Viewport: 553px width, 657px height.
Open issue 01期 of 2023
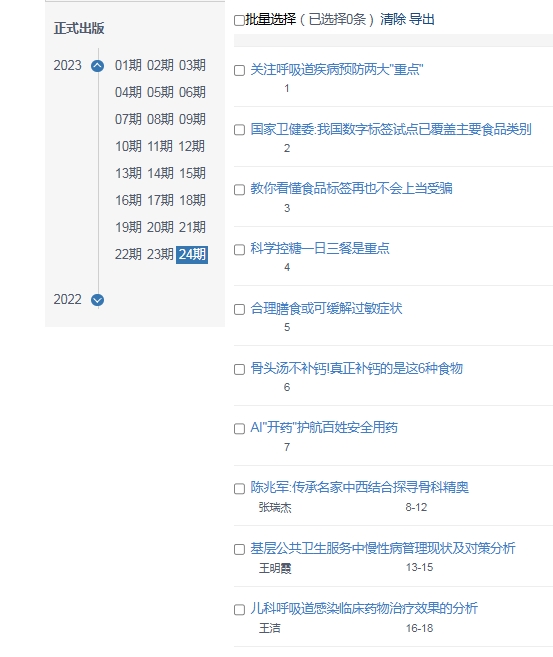coord(128,65)
